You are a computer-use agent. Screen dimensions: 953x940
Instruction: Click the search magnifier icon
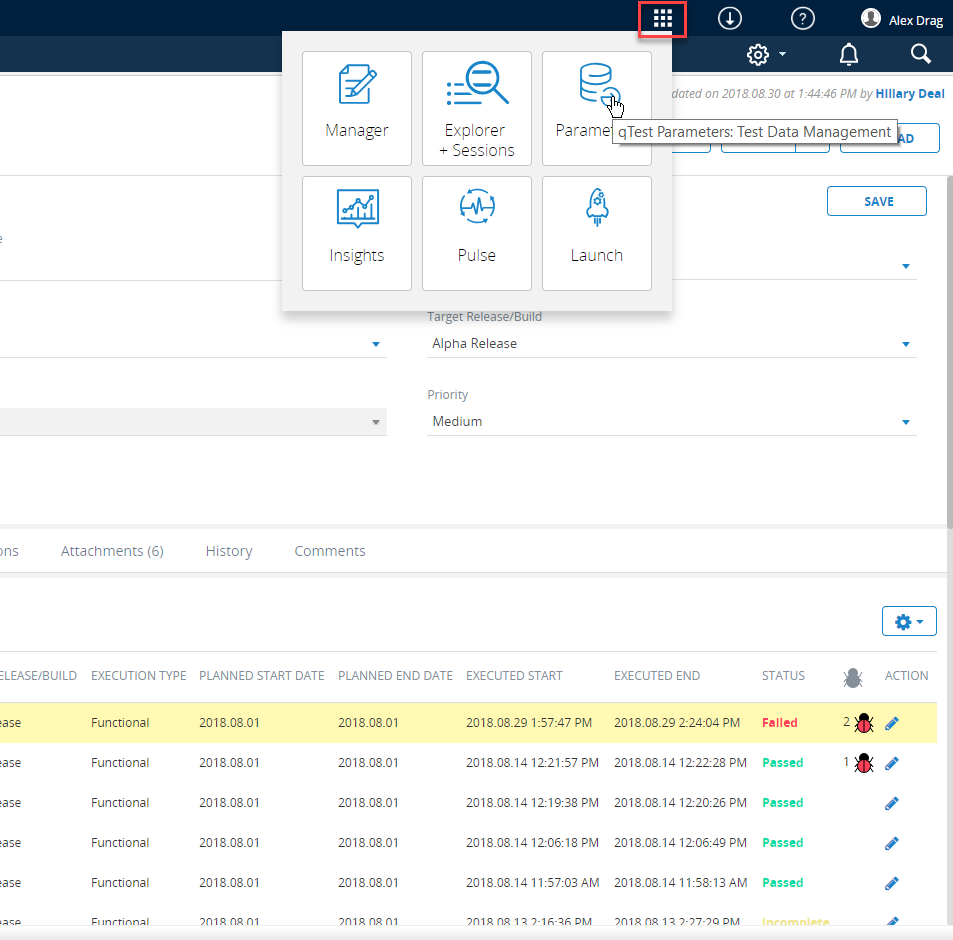(921, 54)
